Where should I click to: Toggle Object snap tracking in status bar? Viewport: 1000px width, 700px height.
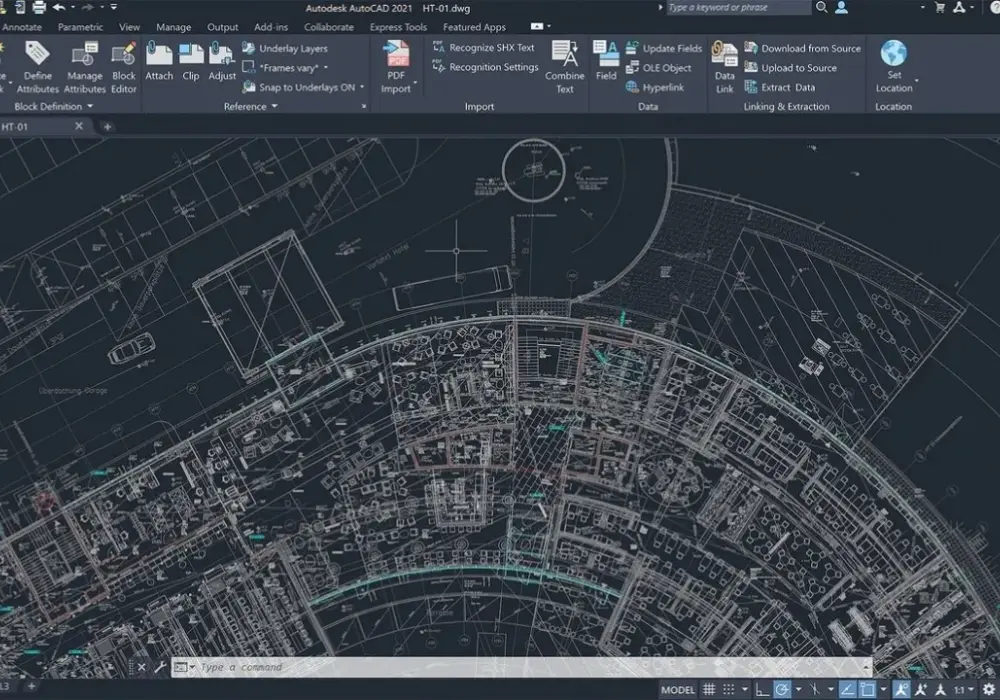click(x=847, y=689)
